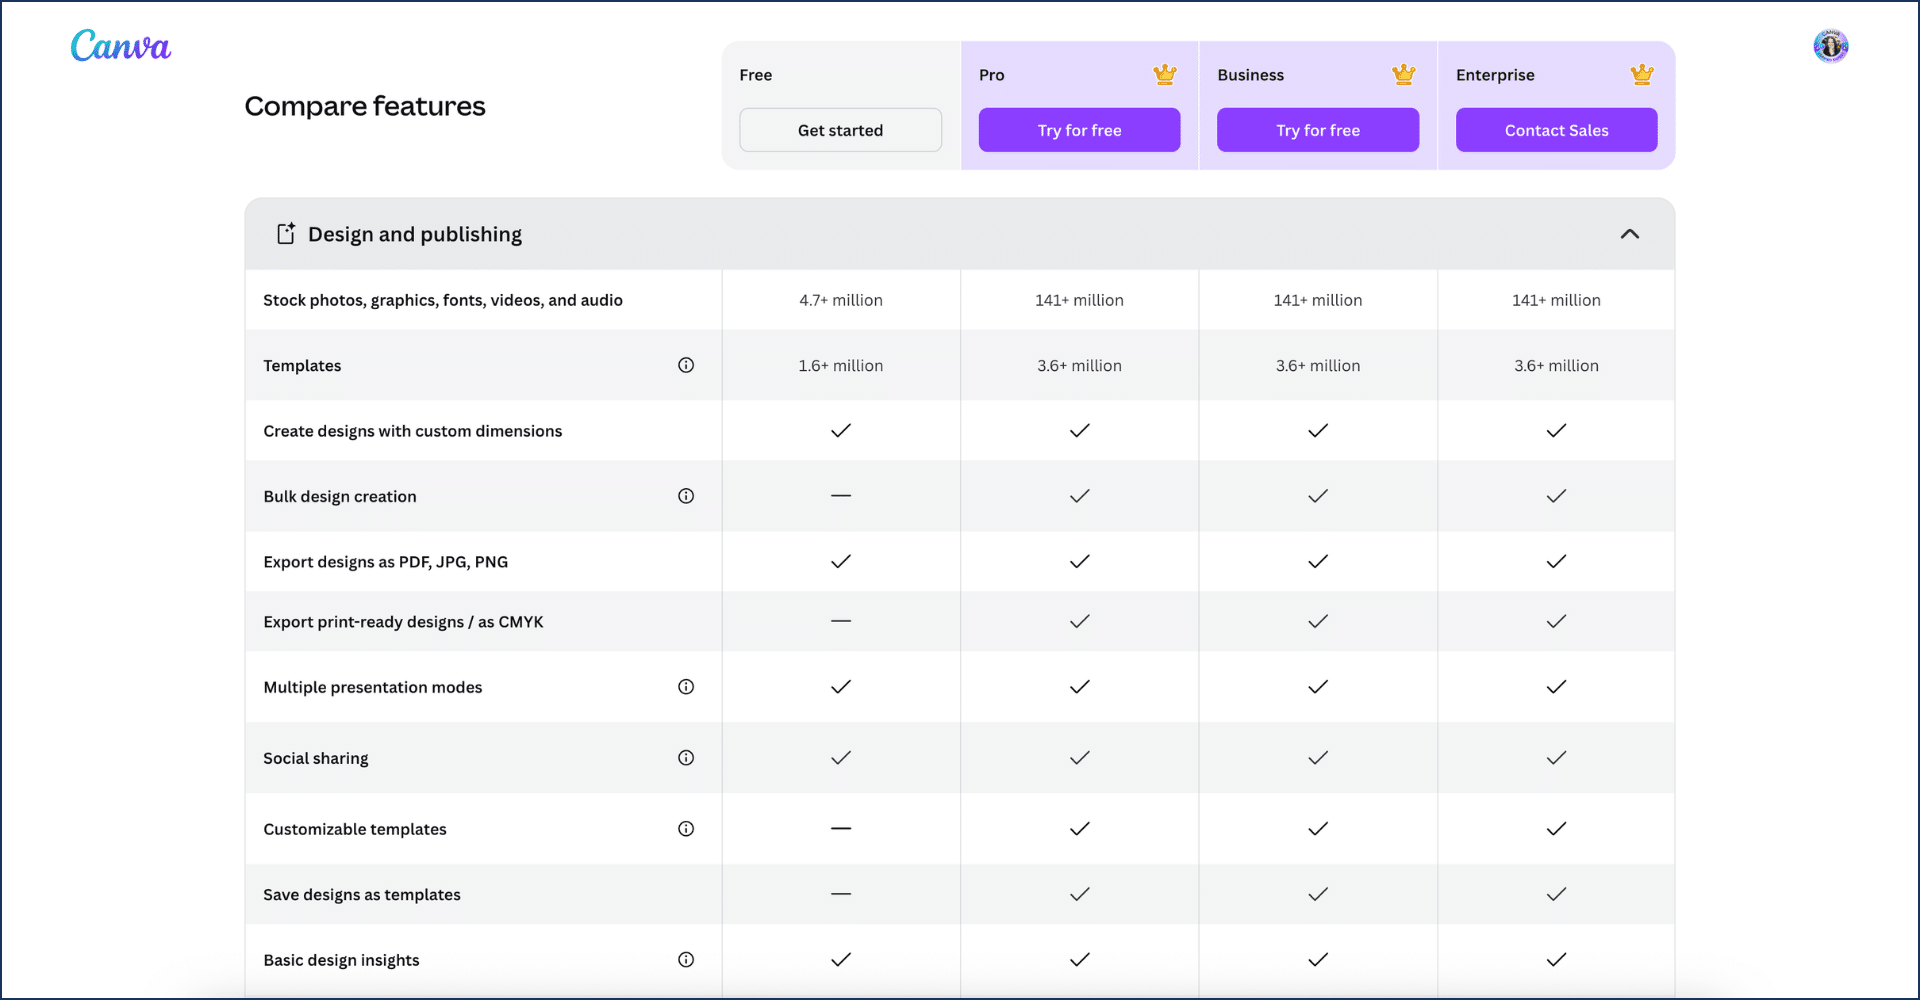Open the Social sharing info tooltip icon
The height and width of the screenshot is (1000, 1920).
(x=686, y=758)
